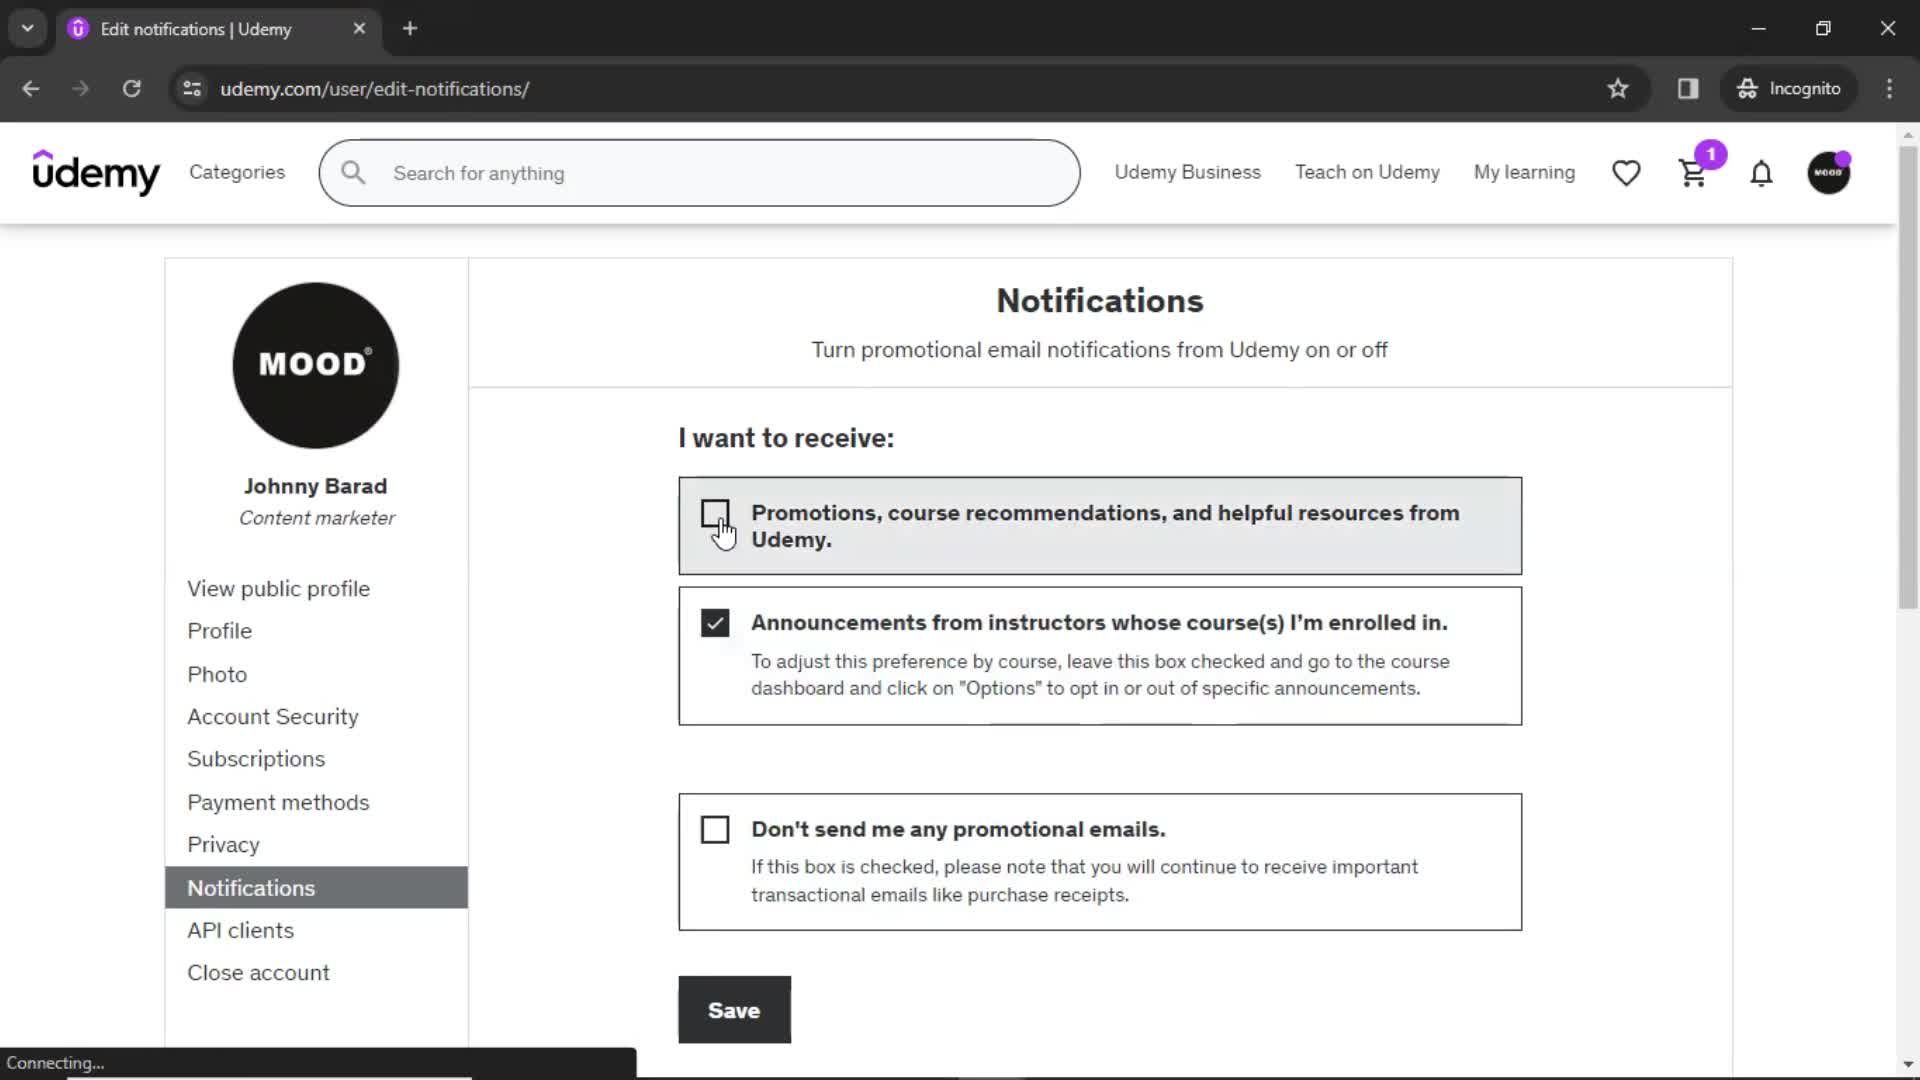
Task: Select My learning menu item
Action: point(1524,171)
